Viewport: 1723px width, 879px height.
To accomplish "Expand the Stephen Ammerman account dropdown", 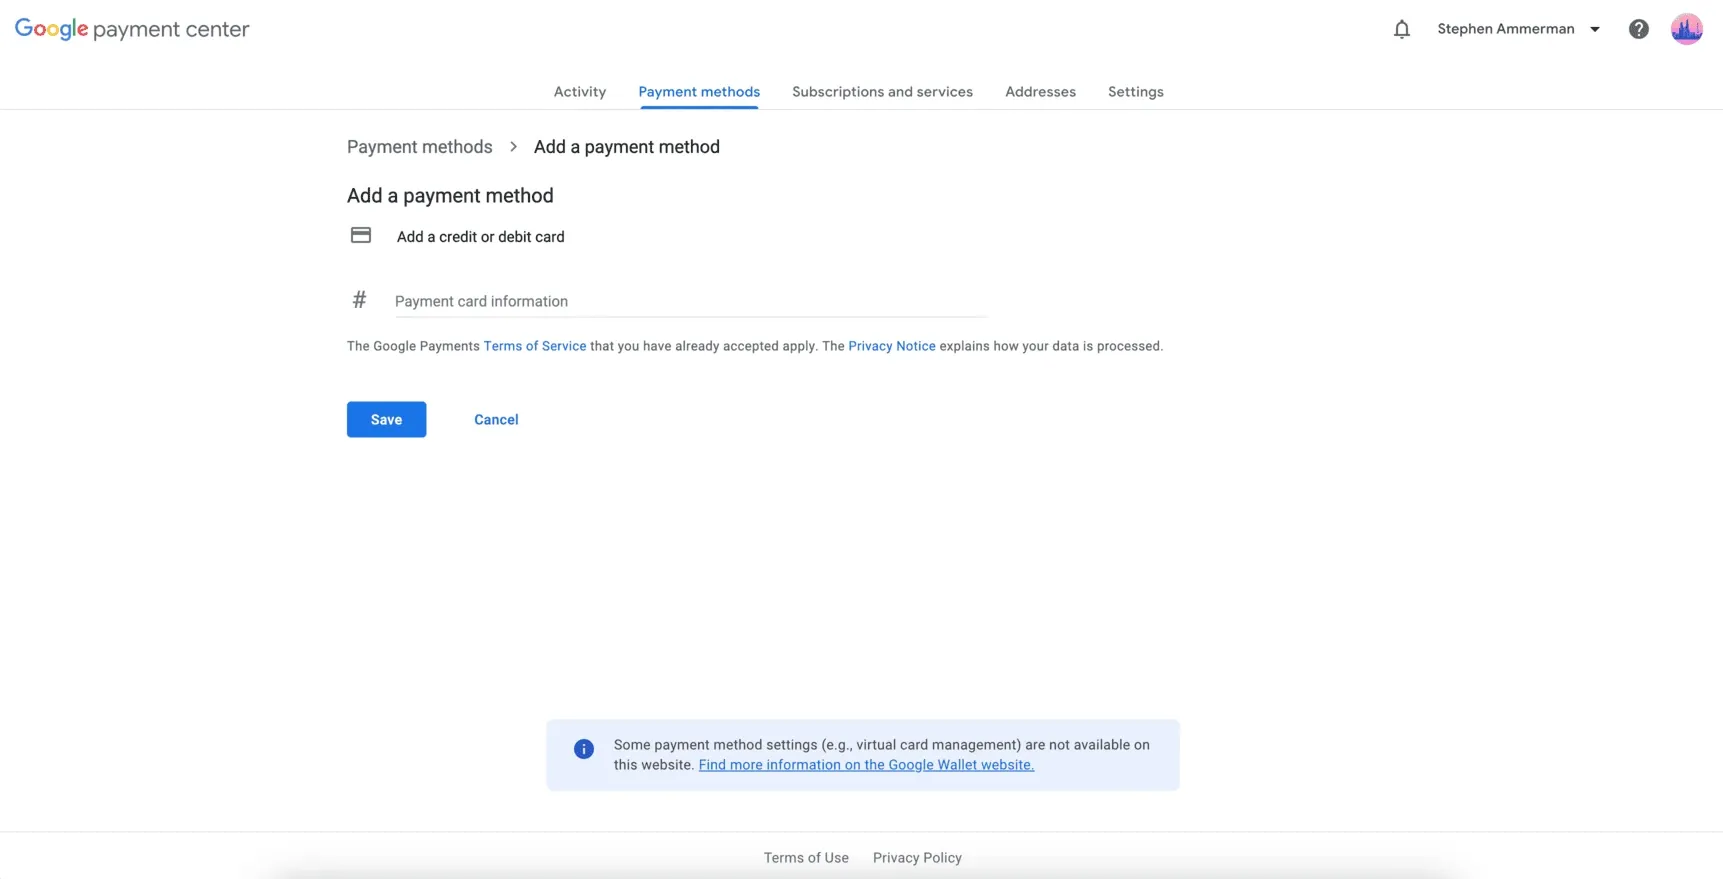I will tap(1518, 29).
